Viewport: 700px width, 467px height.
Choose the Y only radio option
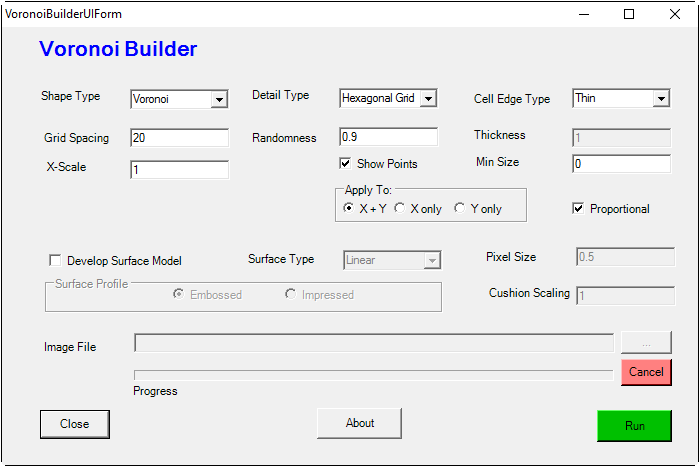(459, 208)
